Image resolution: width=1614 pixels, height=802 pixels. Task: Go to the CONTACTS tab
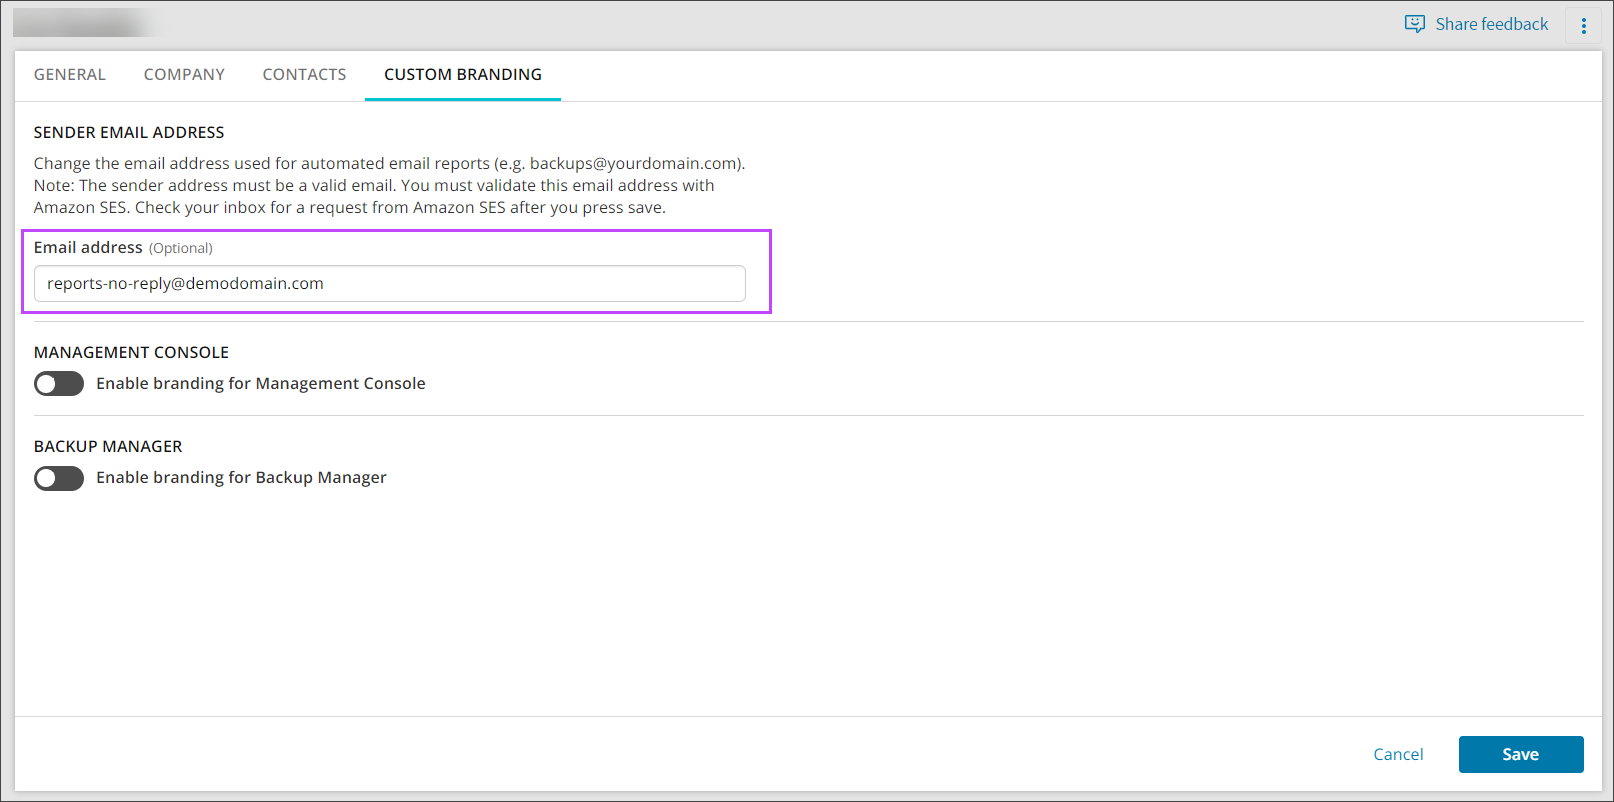304,75
